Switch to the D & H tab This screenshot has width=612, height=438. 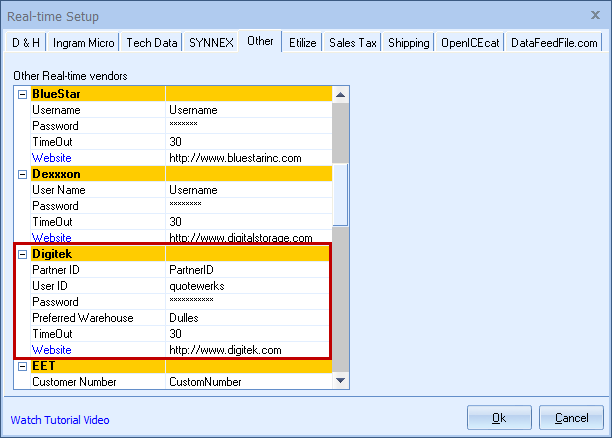tap(26, 42)
